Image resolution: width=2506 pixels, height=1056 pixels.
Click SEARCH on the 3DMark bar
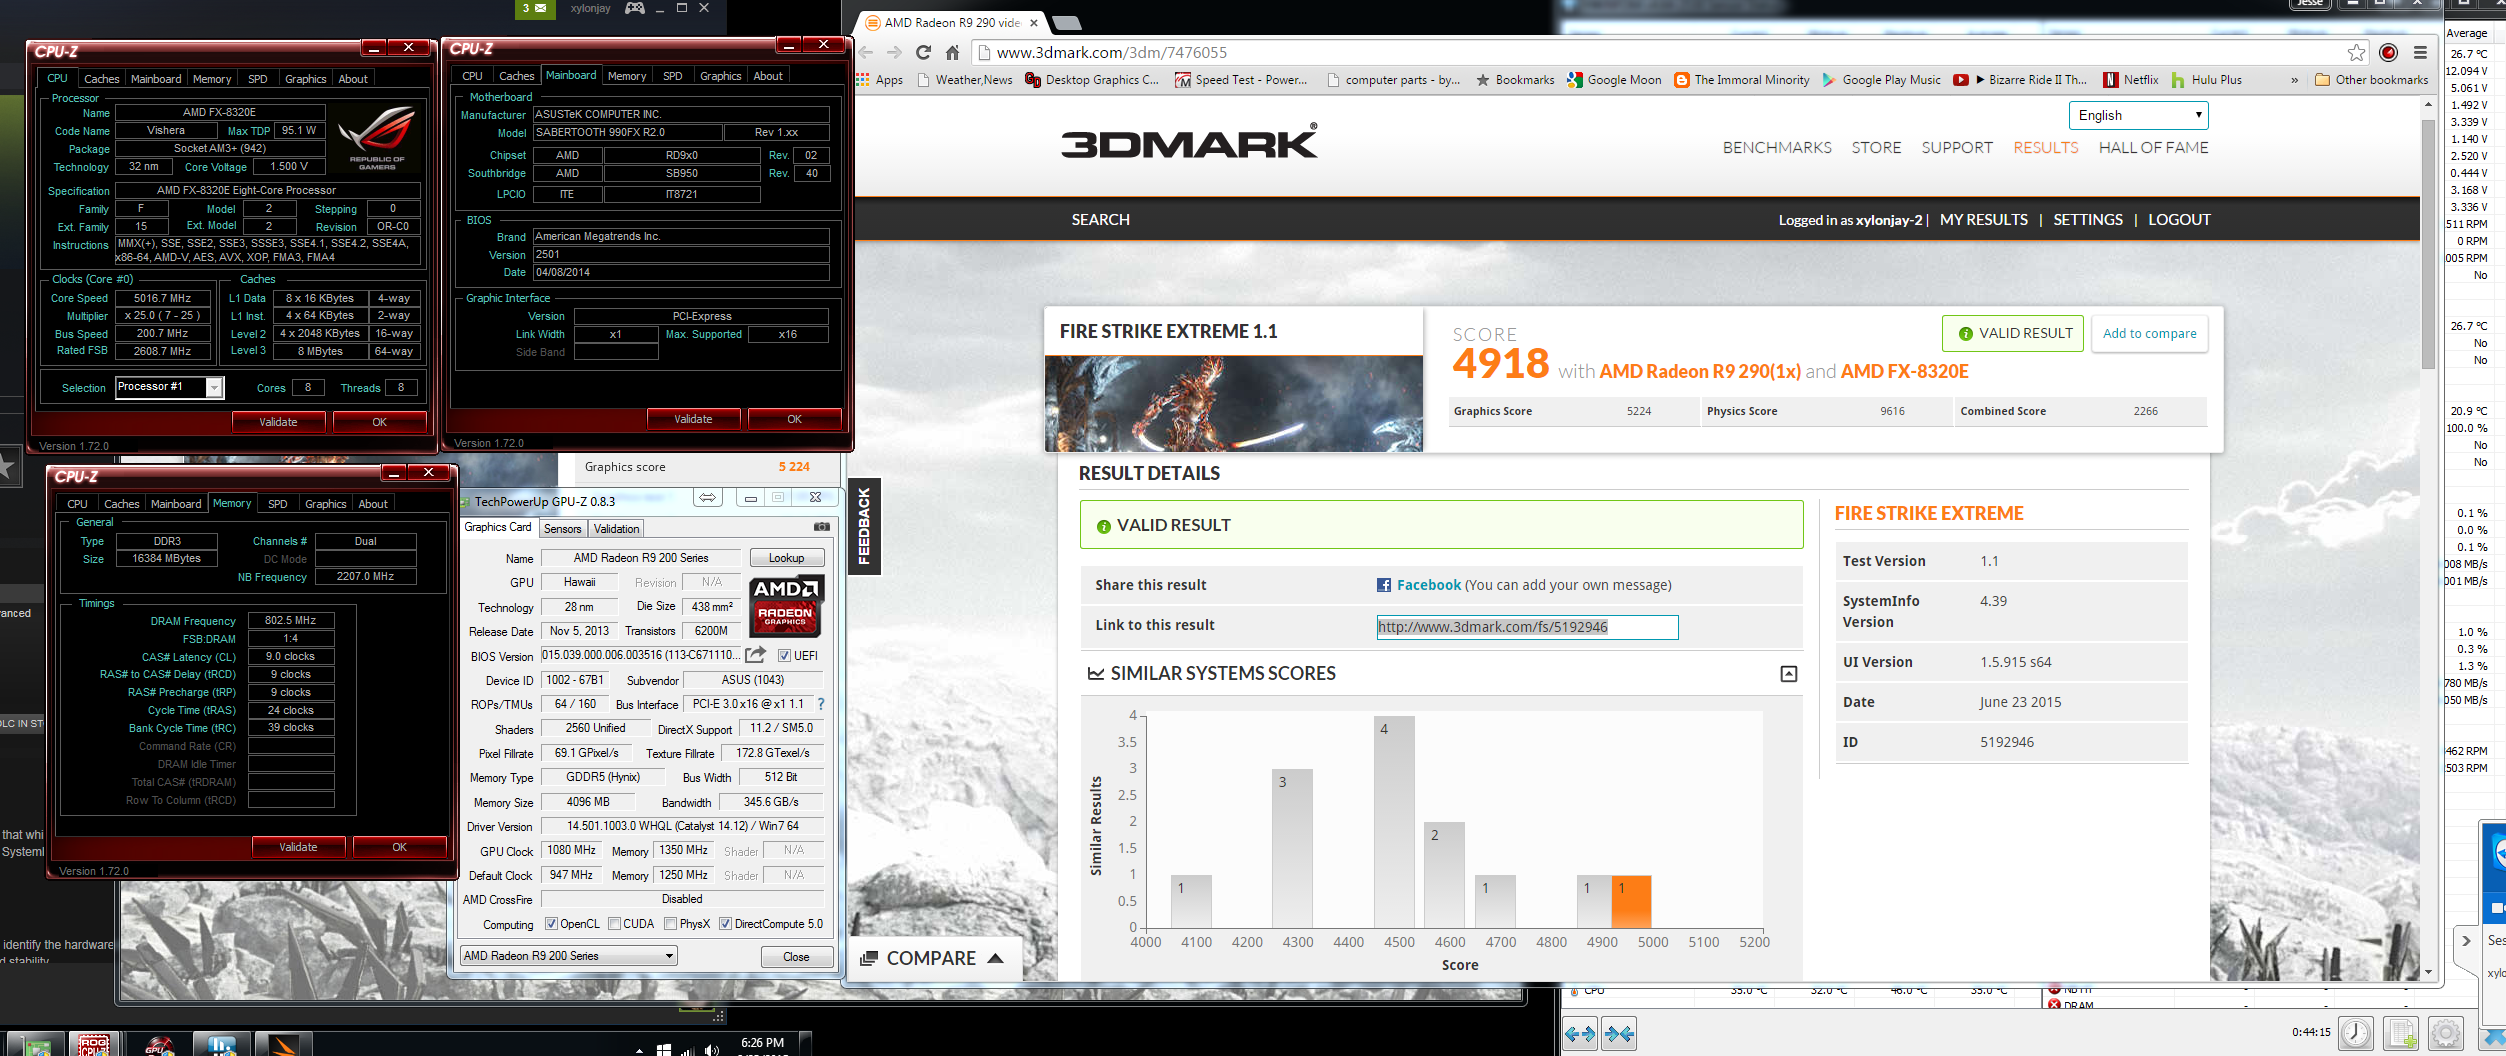coord(1100,219)
